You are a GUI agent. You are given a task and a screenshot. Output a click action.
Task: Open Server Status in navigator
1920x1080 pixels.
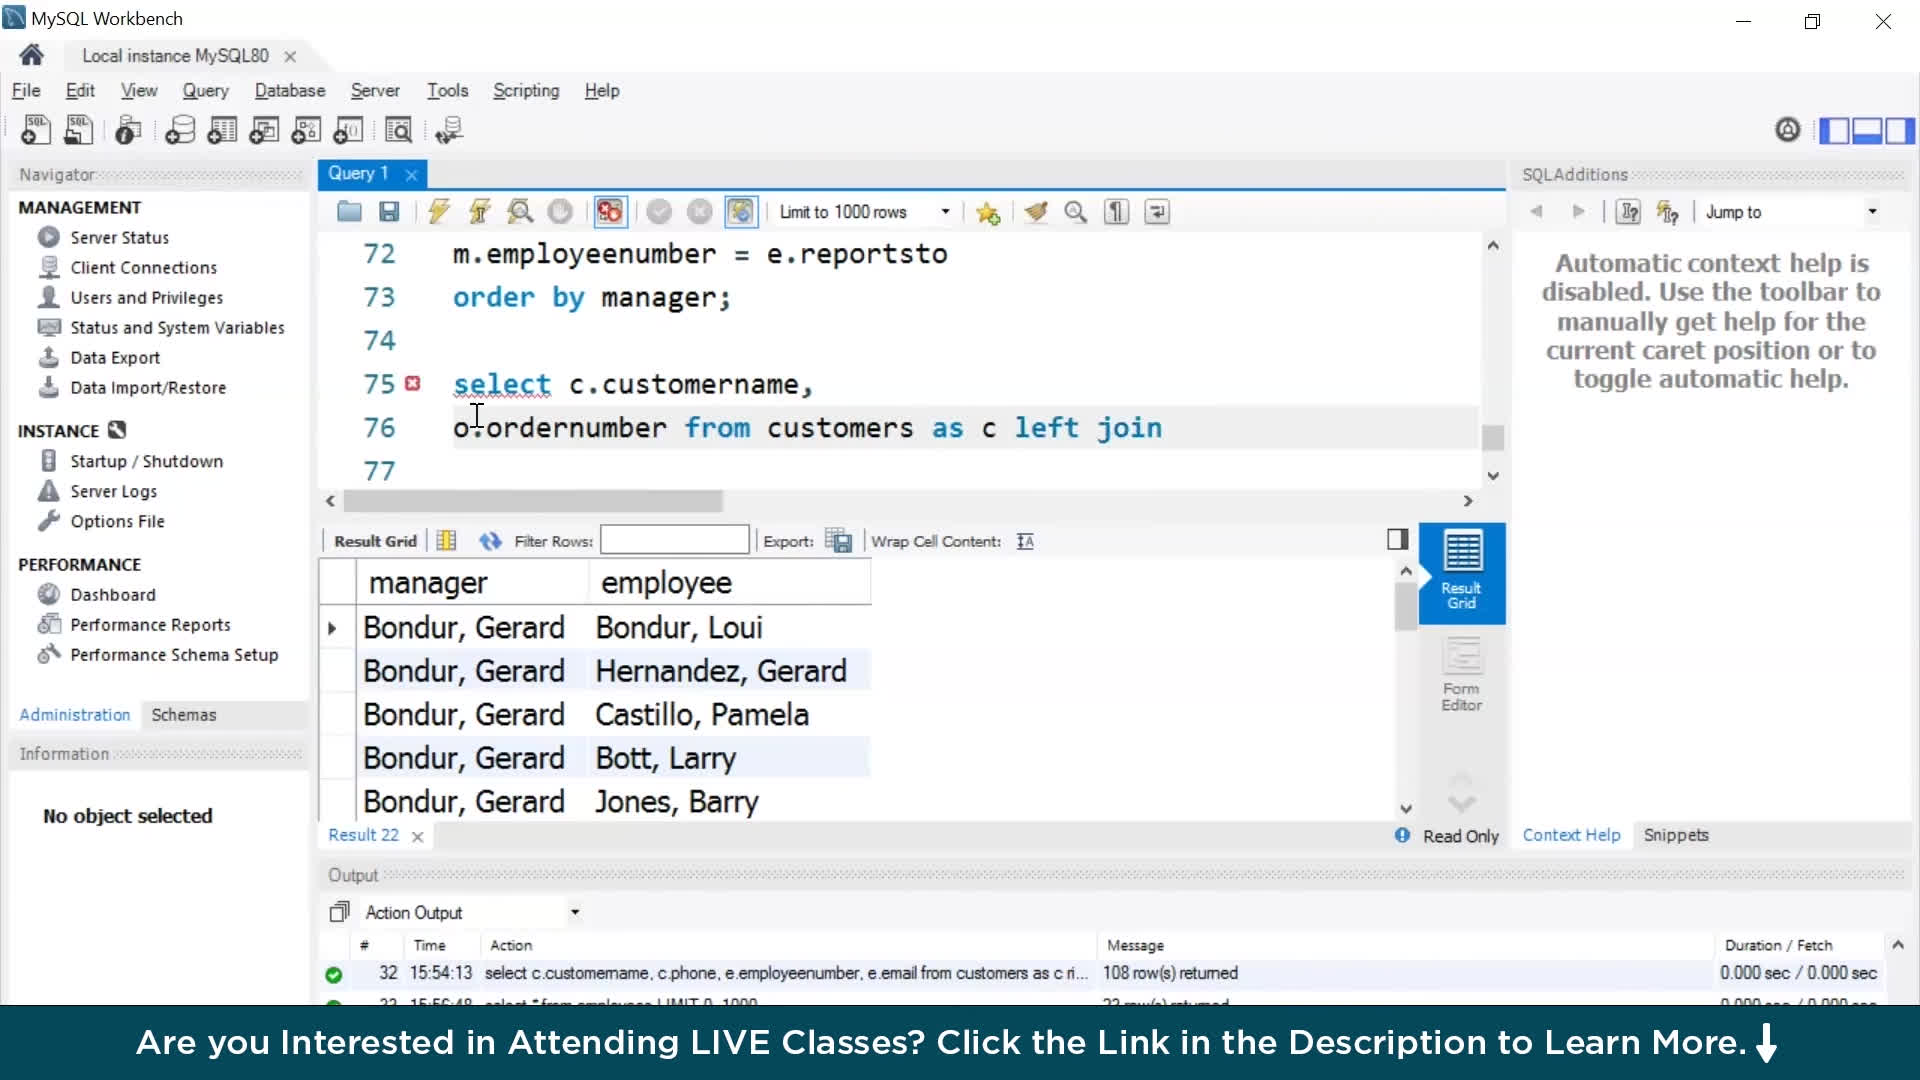119,238
